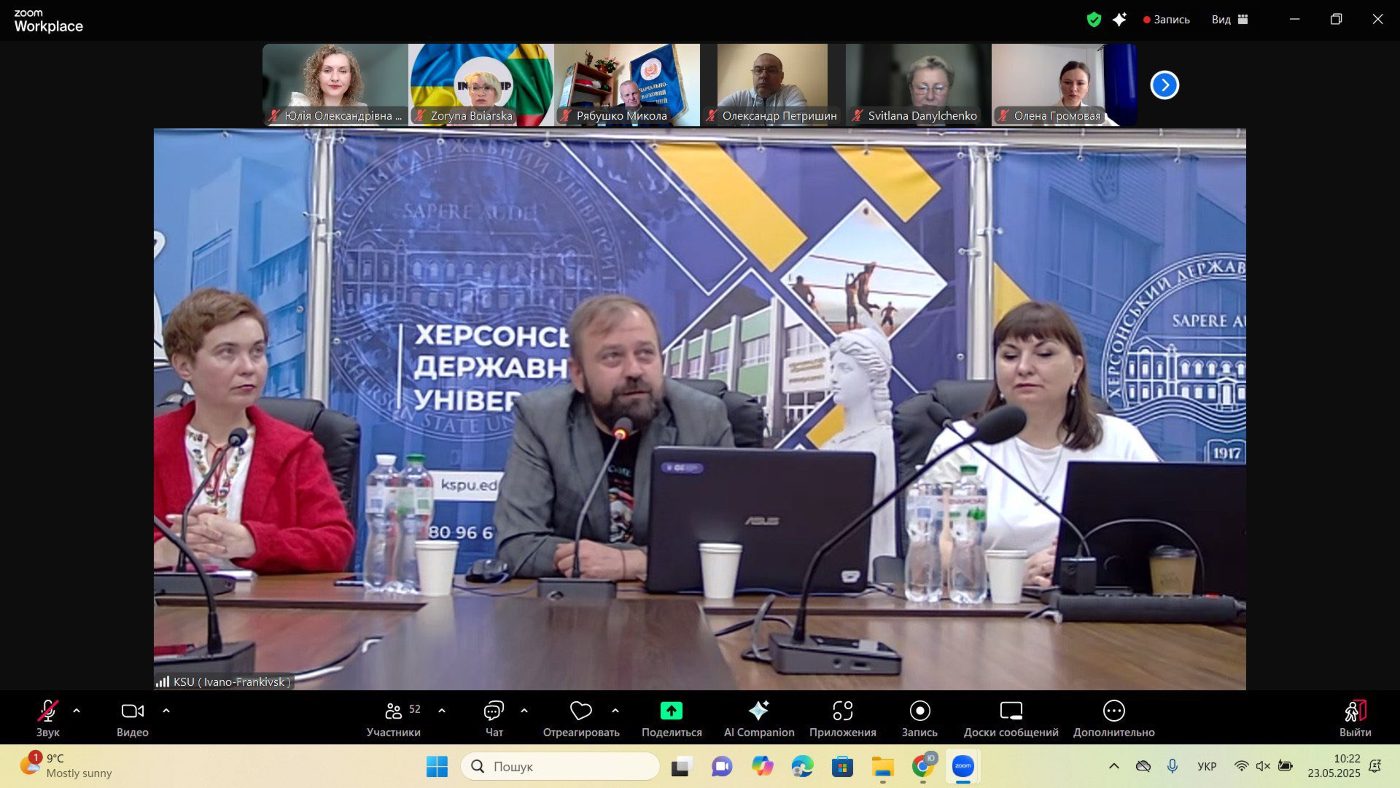
Task: Open the notification bell in taskbar
Action: 1375,766
